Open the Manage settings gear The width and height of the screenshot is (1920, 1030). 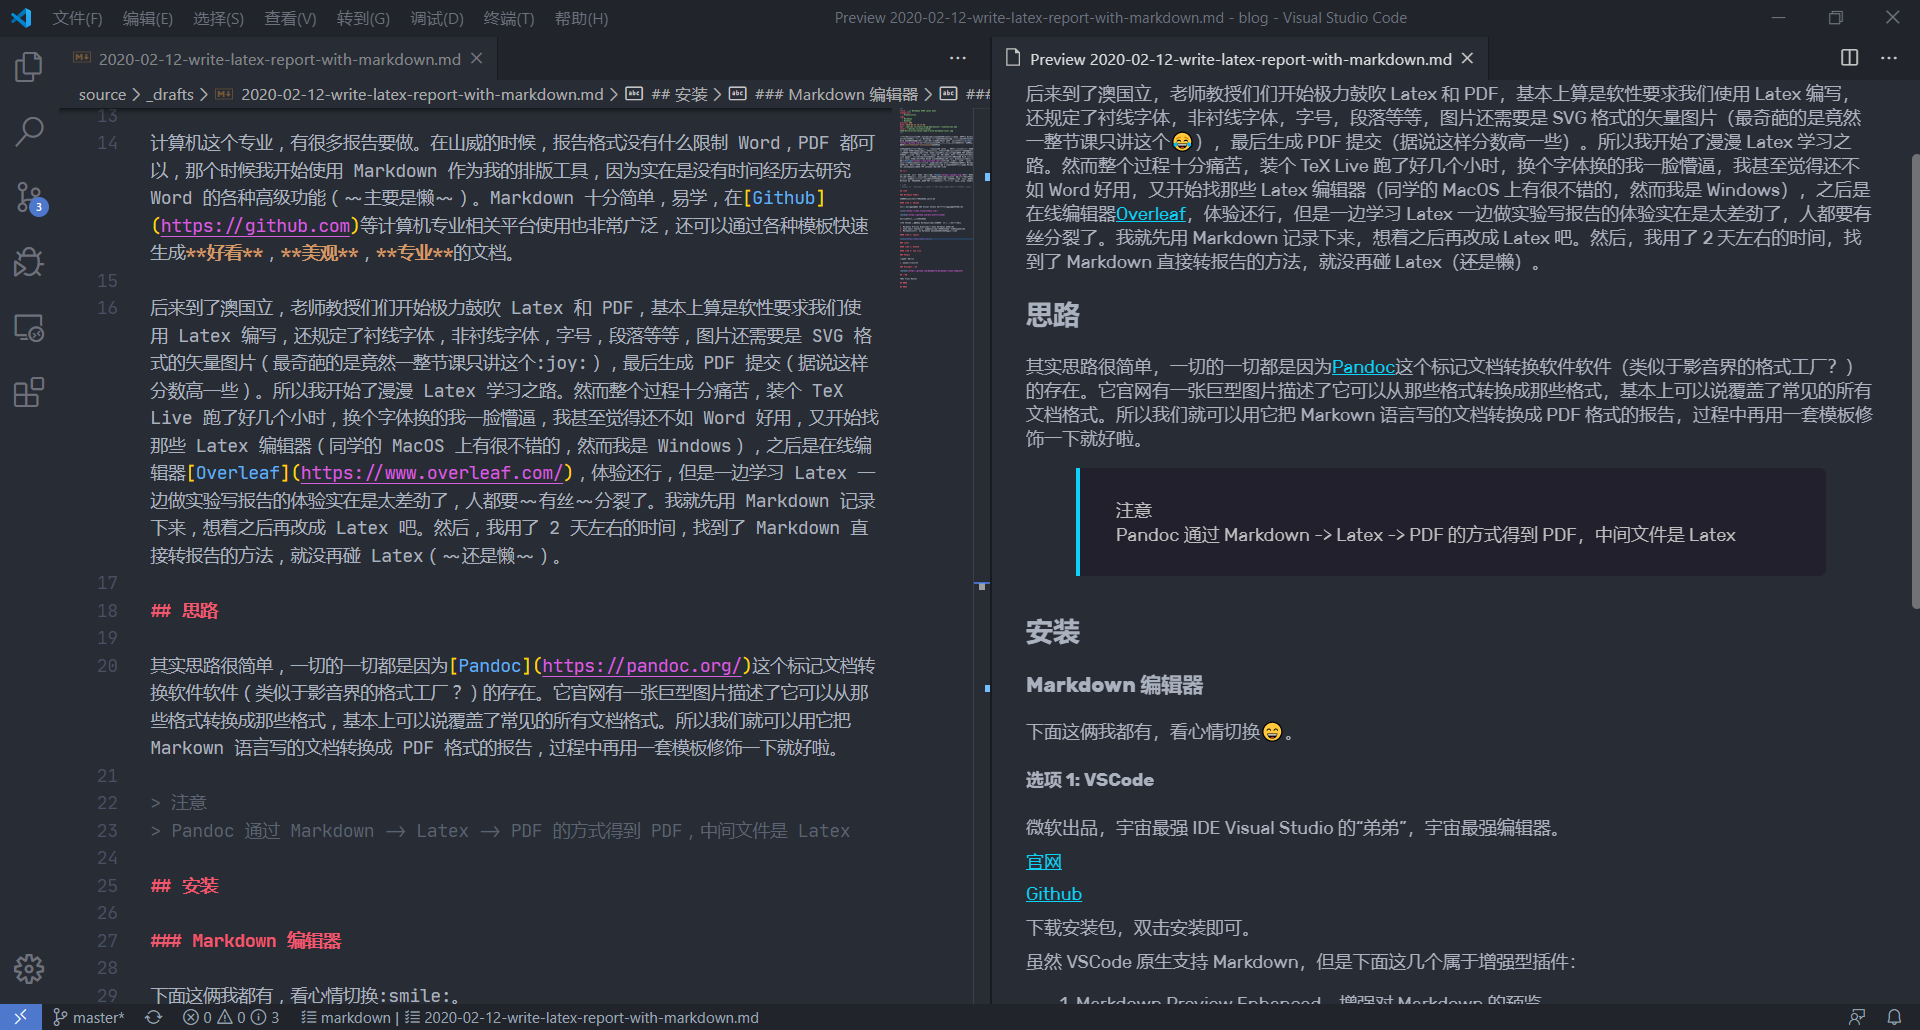pyautogui.click(x=28, y=968)
